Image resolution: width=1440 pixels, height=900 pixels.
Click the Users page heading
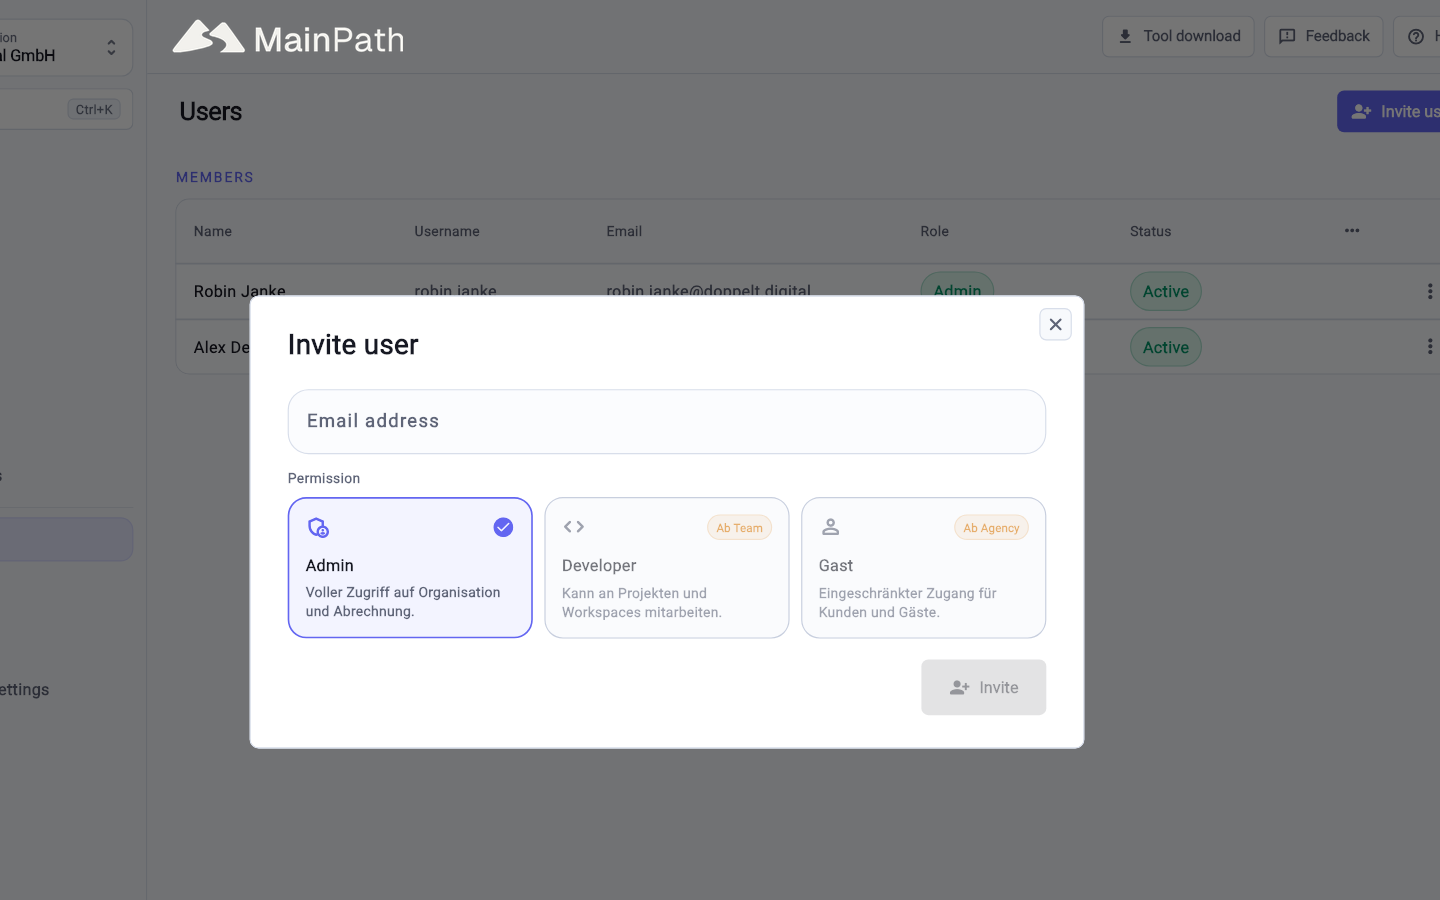(211, 112)
